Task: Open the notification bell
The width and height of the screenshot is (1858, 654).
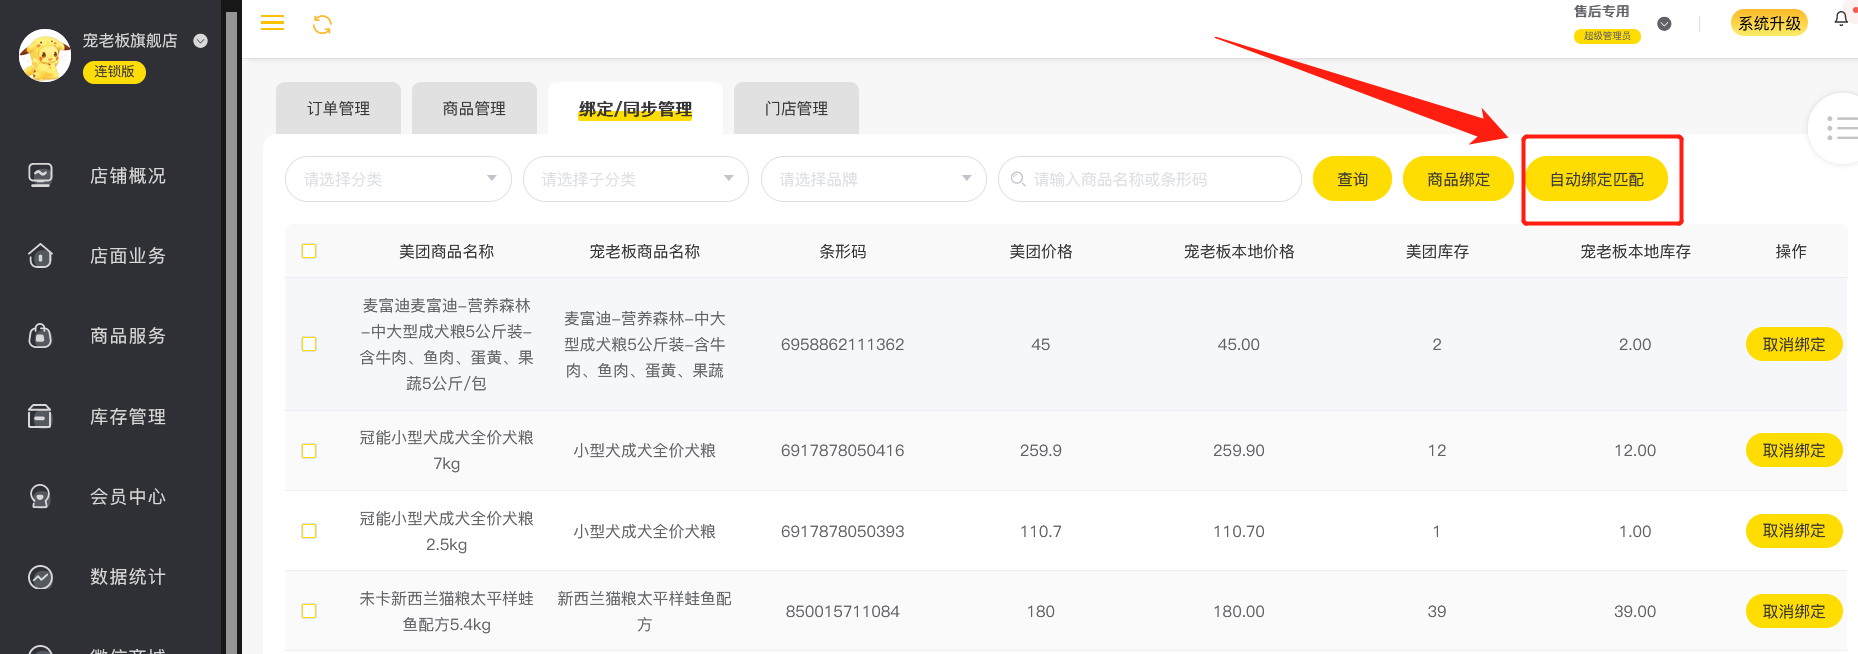Action: 1841,19
